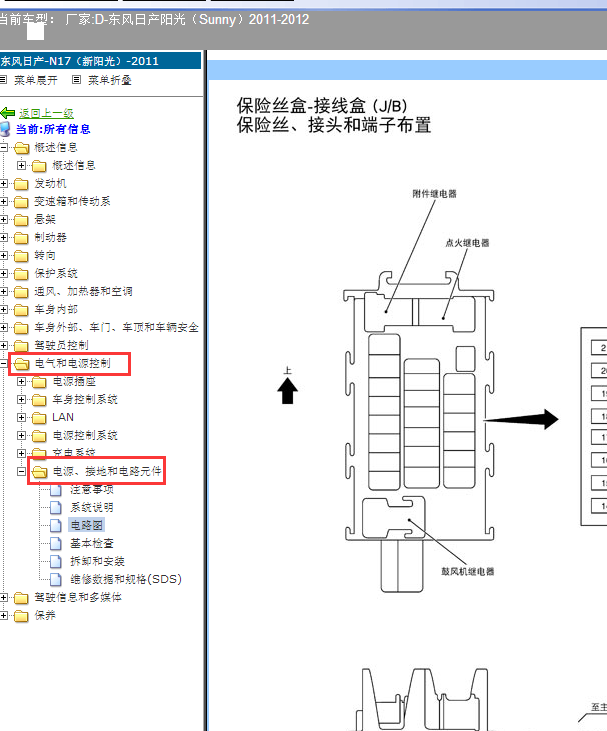Open 维修数据和规格(SDS) page
Image resolution: width=607 pixels, height=731 pixels.
(x=126, y=579)
